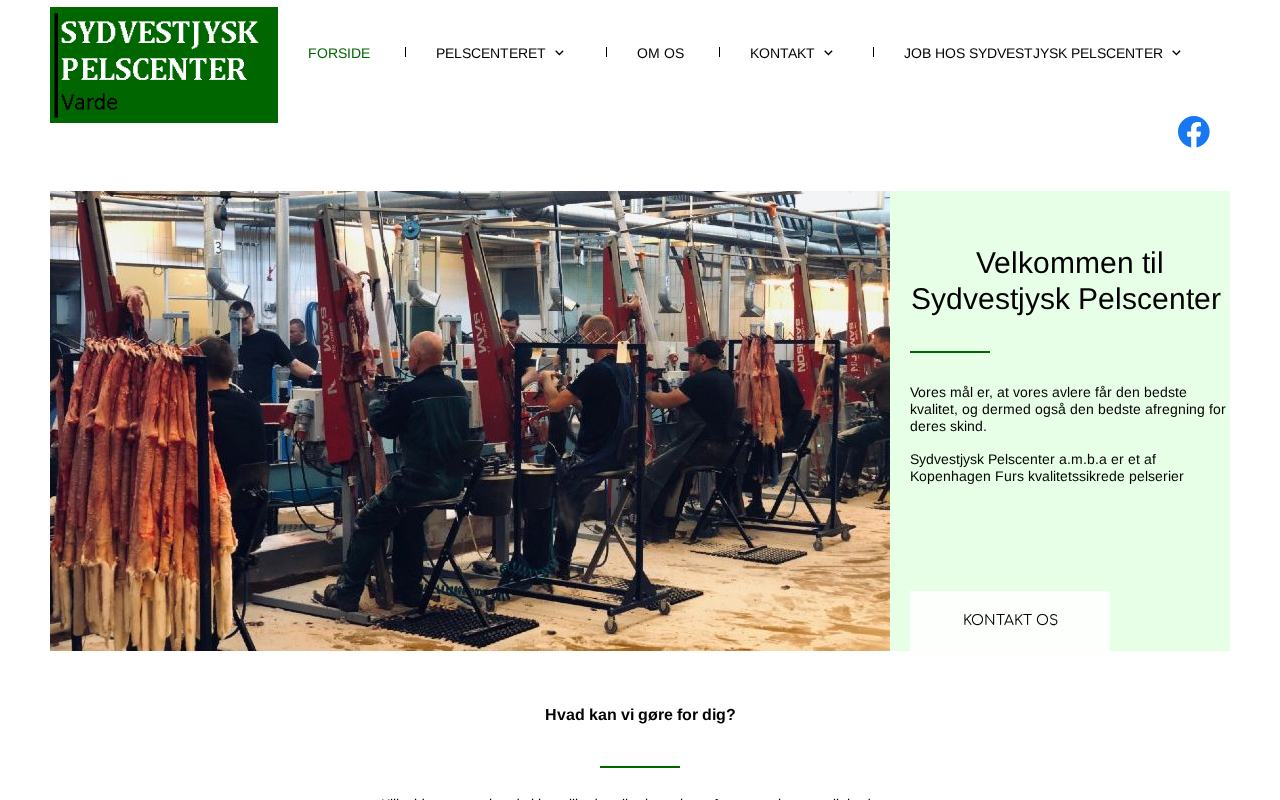Open the Pelscenteret menu label
This screenshot has width=1280, height=800.
[x=490, y=53]
